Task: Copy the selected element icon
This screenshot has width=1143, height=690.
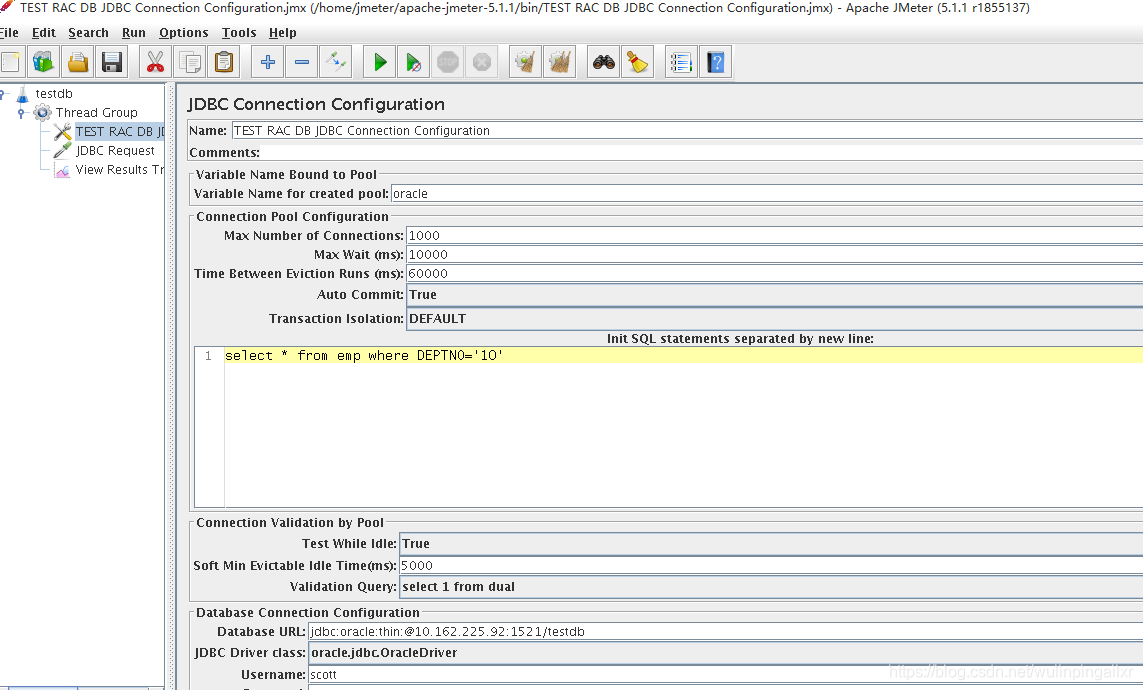Action: click(190, 62)
